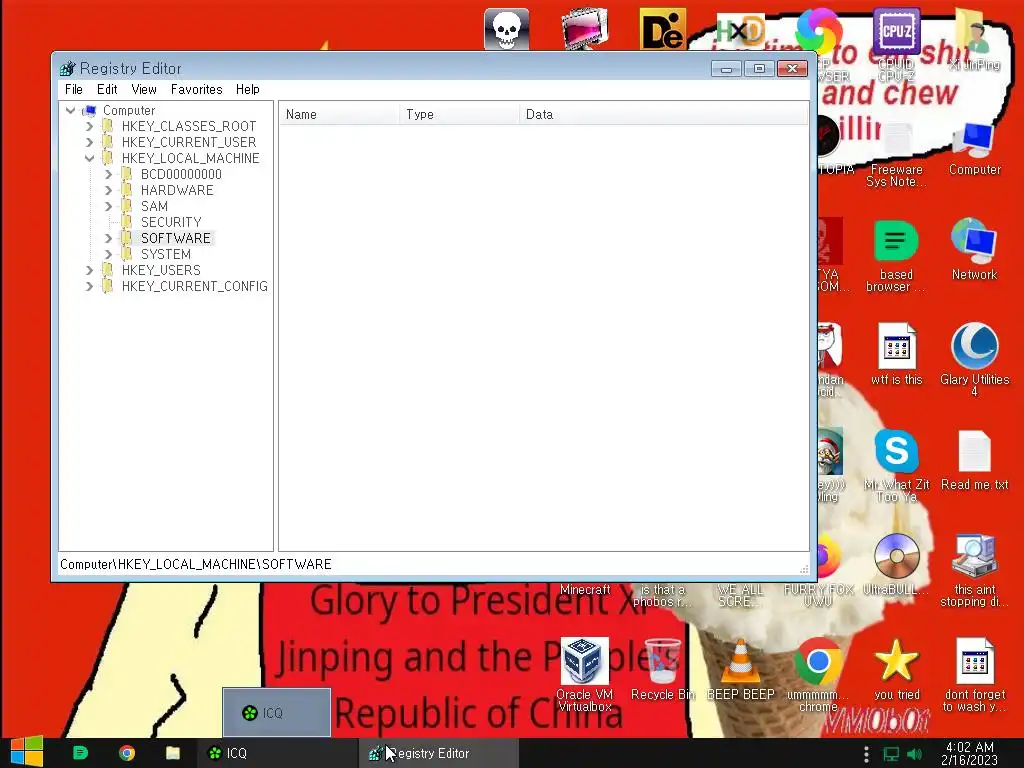Expand the SOFTWARE key arrow

click(x=108, y=238)
